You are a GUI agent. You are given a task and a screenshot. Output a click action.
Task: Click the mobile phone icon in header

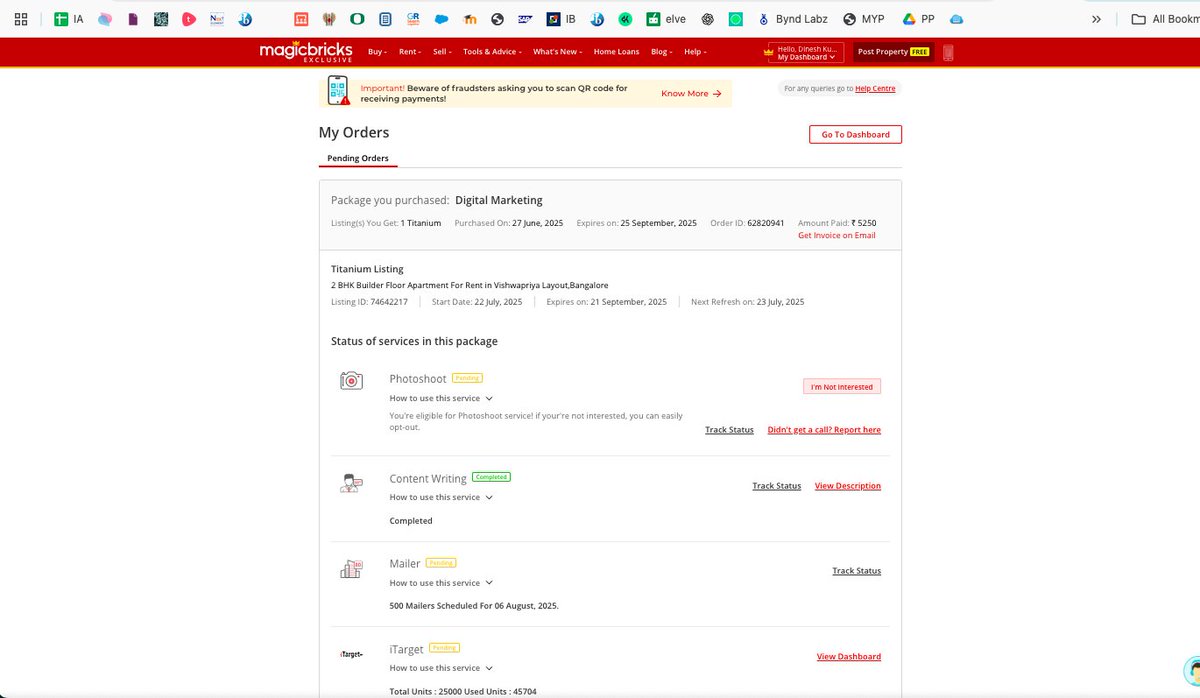click(948, 52)
